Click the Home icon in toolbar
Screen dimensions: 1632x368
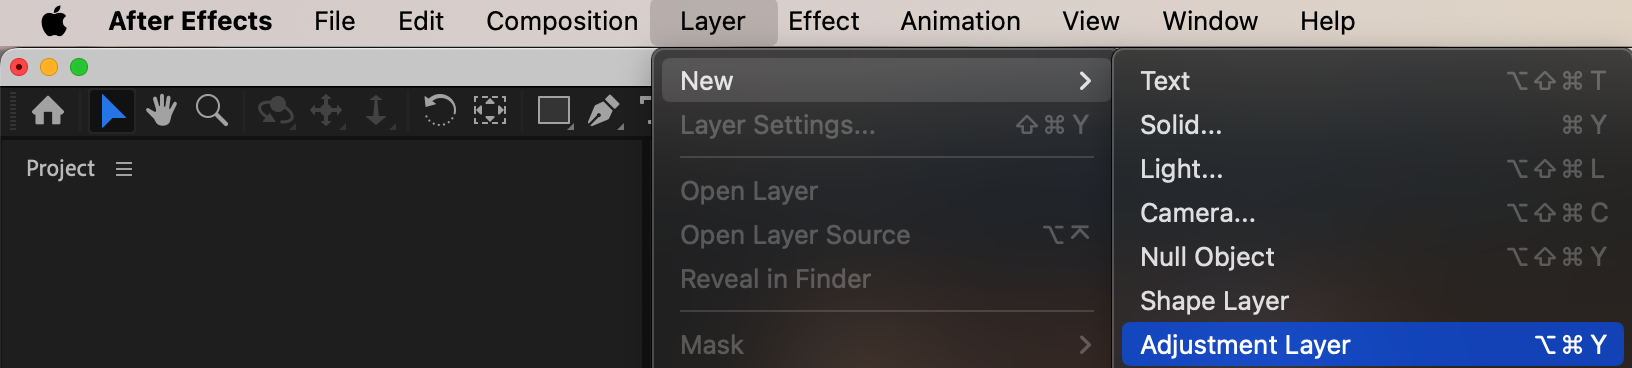point(48,110)
